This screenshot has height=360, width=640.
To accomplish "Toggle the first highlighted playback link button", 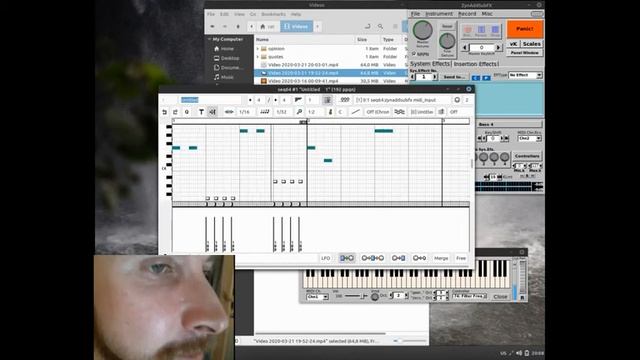I will [x=347, y=258].
